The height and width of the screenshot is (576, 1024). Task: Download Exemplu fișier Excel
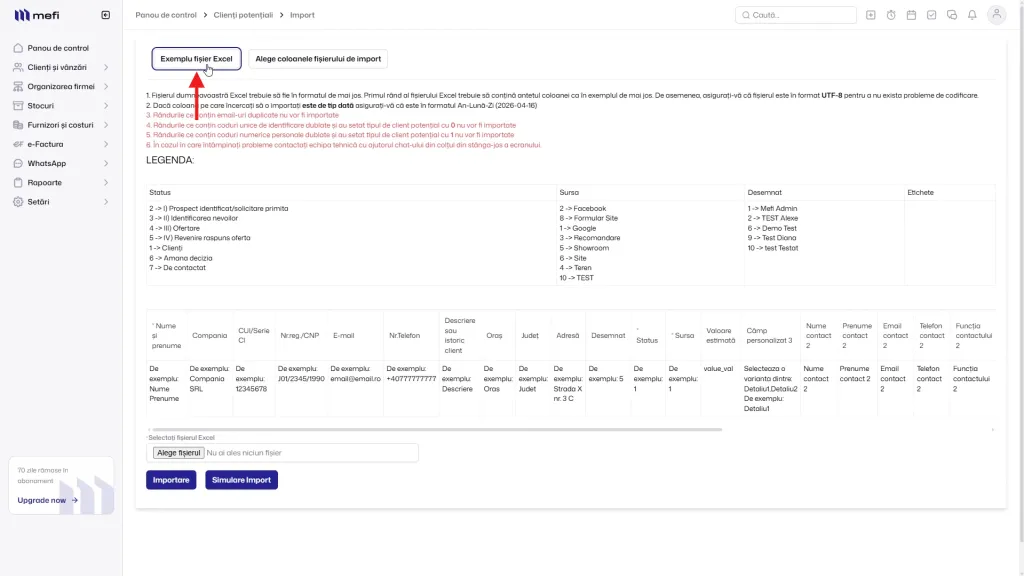[x=197, y=59]
